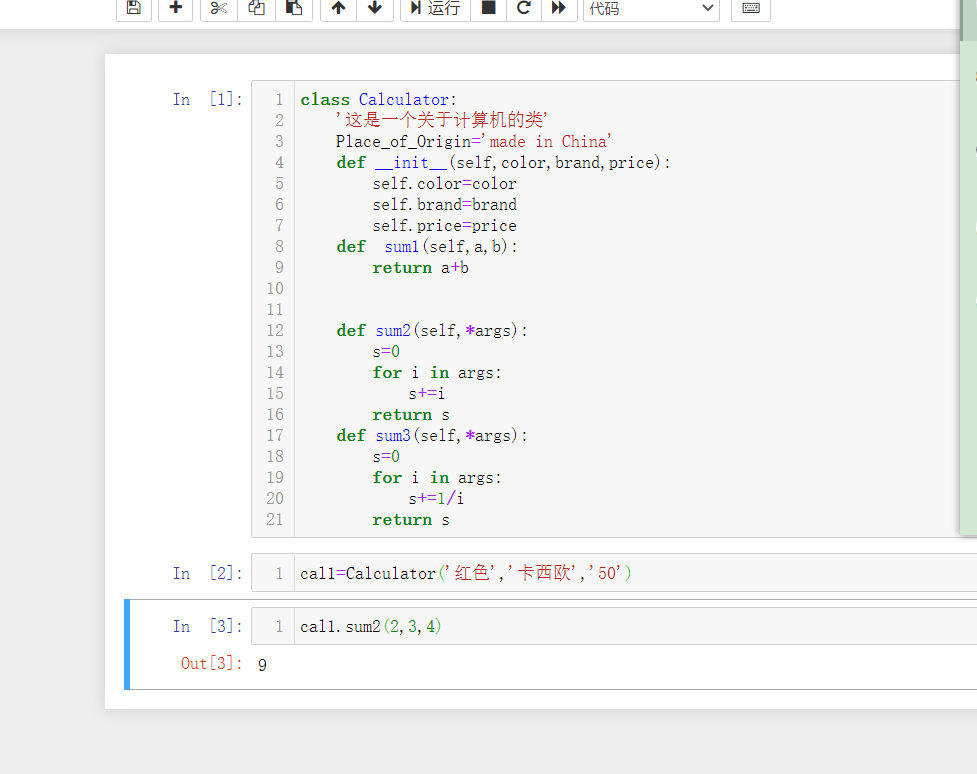This screenshot has width=977, height=774.
Task: Click the 'return a+b' line
Action: tap(421, 268)
